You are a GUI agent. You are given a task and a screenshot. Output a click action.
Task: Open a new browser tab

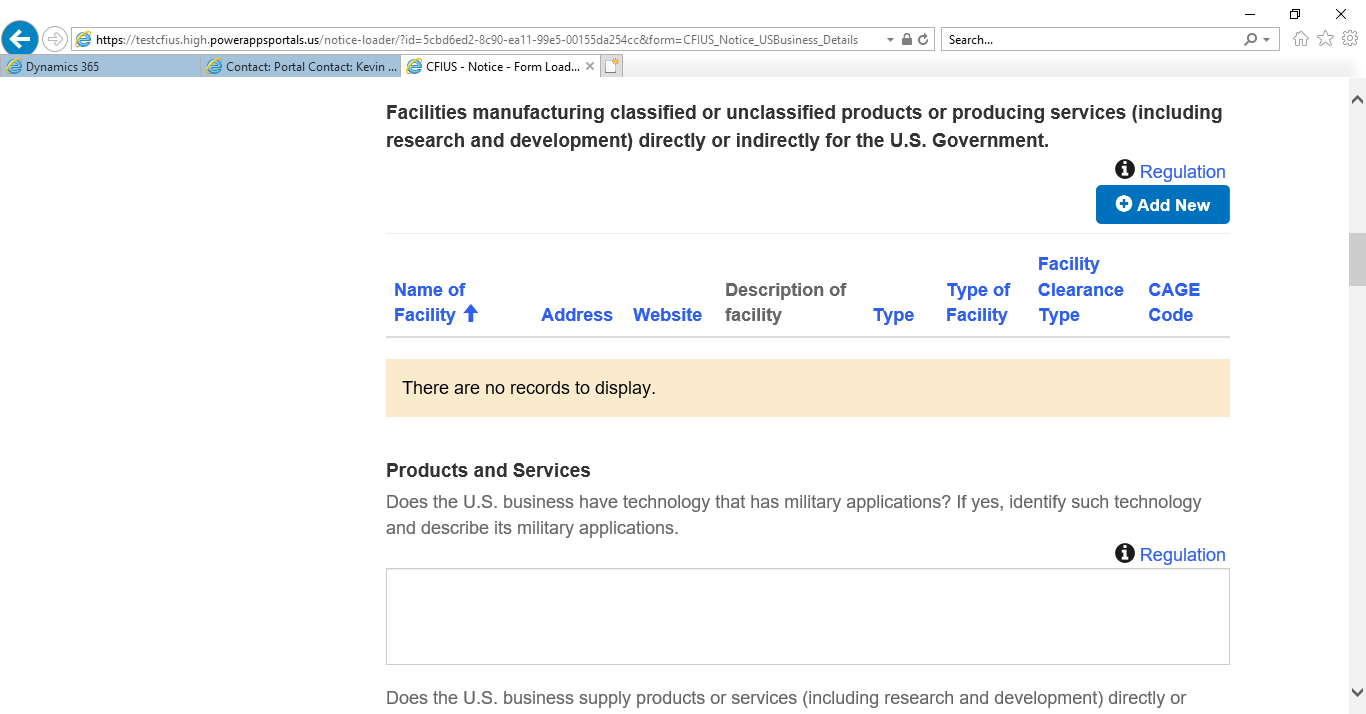(x=612, y=67)
